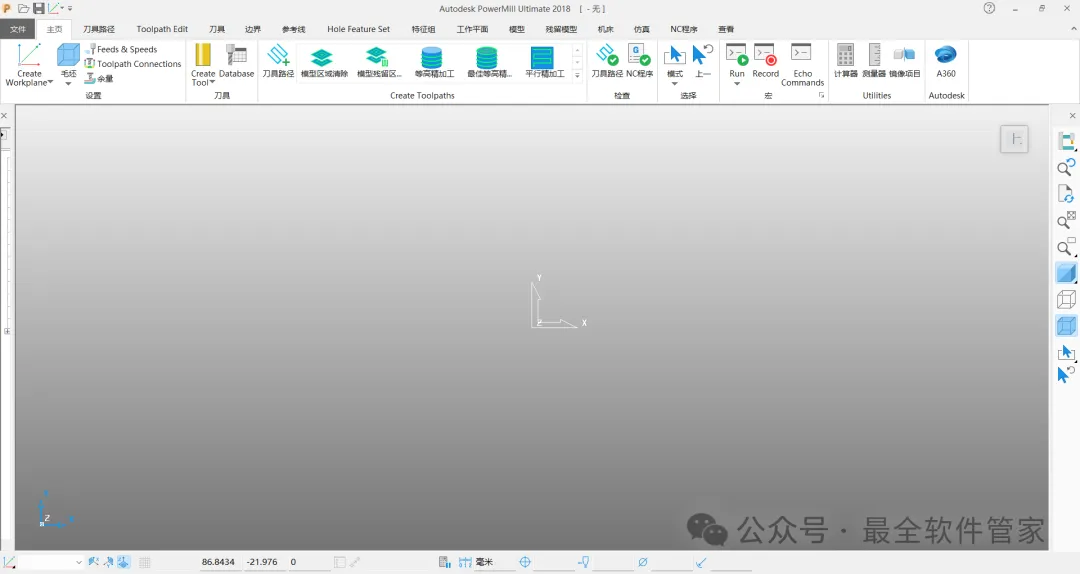Expand the tree node in left panel
The height and width of the screenshot is (574, 1080).
7,331
